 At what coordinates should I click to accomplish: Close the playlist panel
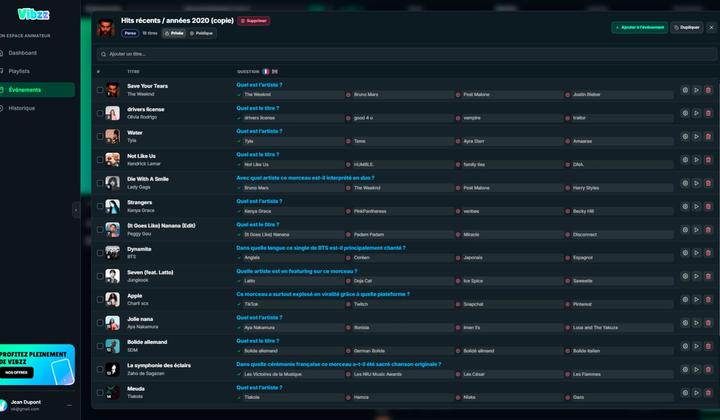pyautogui.click(x=711, y=28)
